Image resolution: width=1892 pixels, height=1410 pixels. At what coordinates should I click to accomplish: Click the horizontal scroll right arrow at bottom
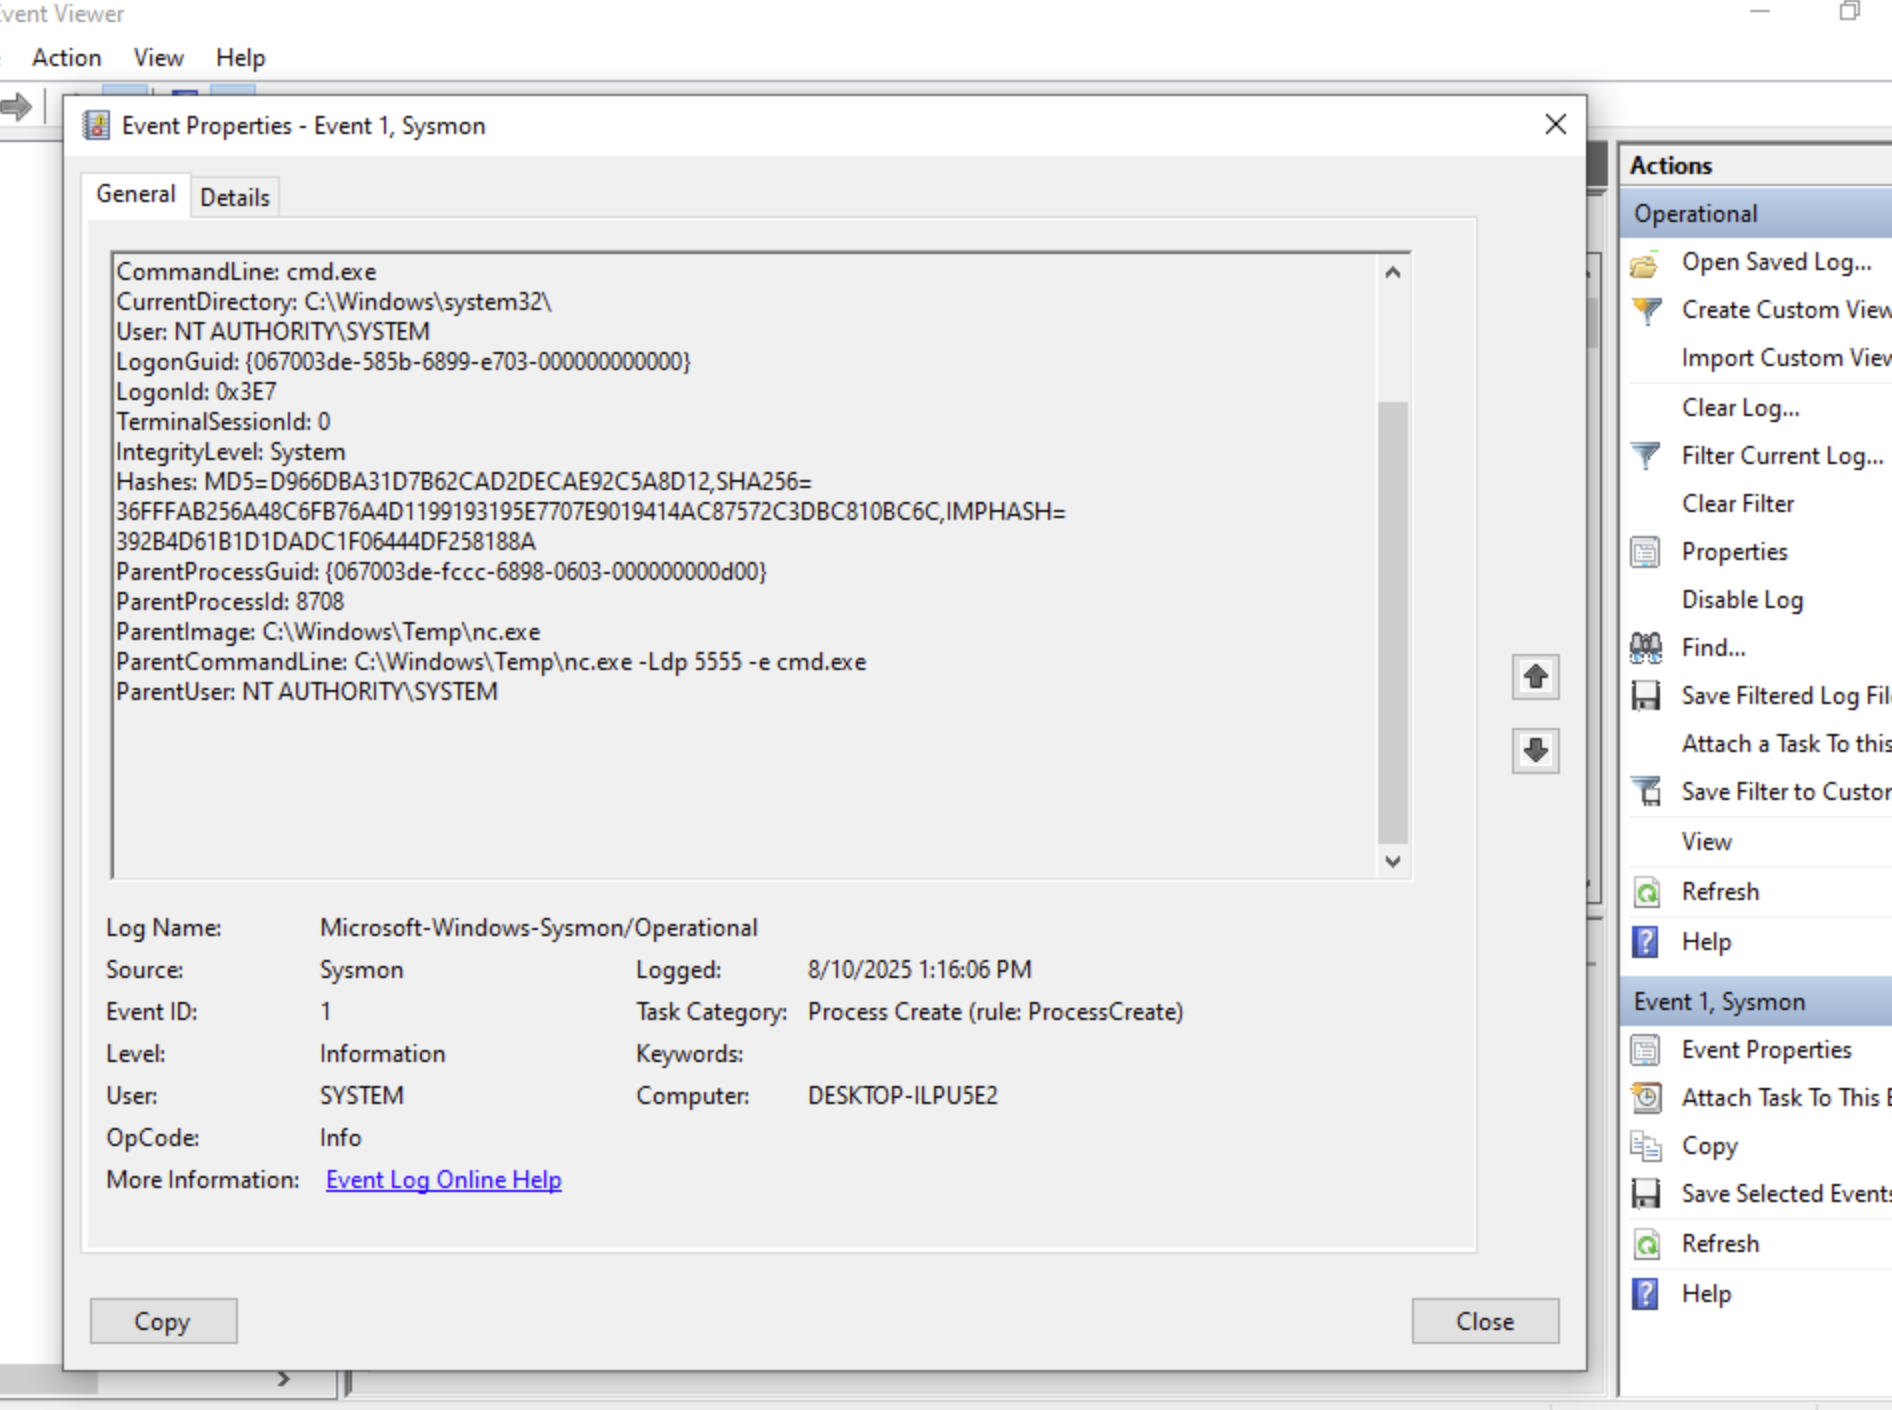284,1379
